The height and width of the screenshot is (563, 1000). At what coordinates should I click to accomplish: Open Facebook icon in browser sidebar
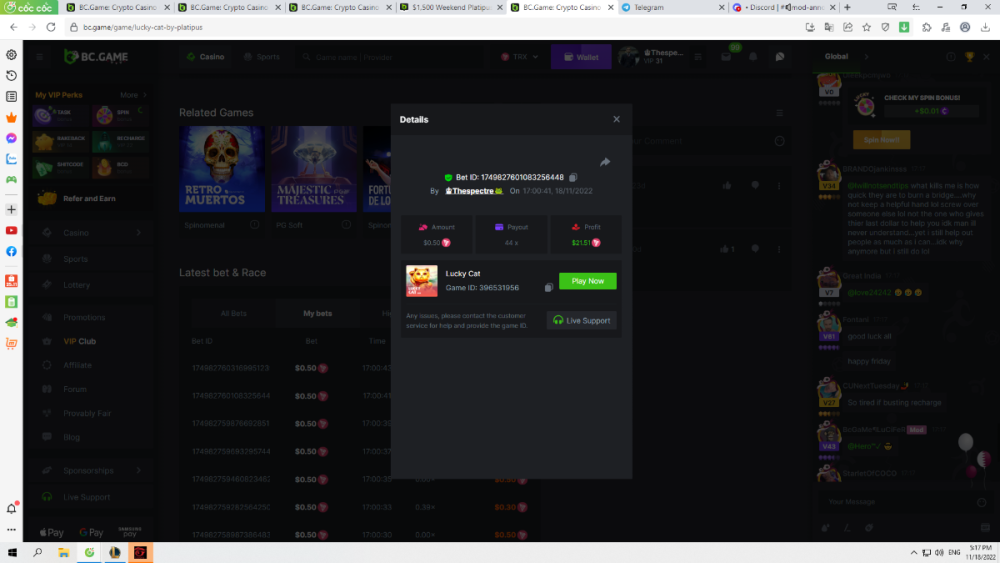(11, 251)
